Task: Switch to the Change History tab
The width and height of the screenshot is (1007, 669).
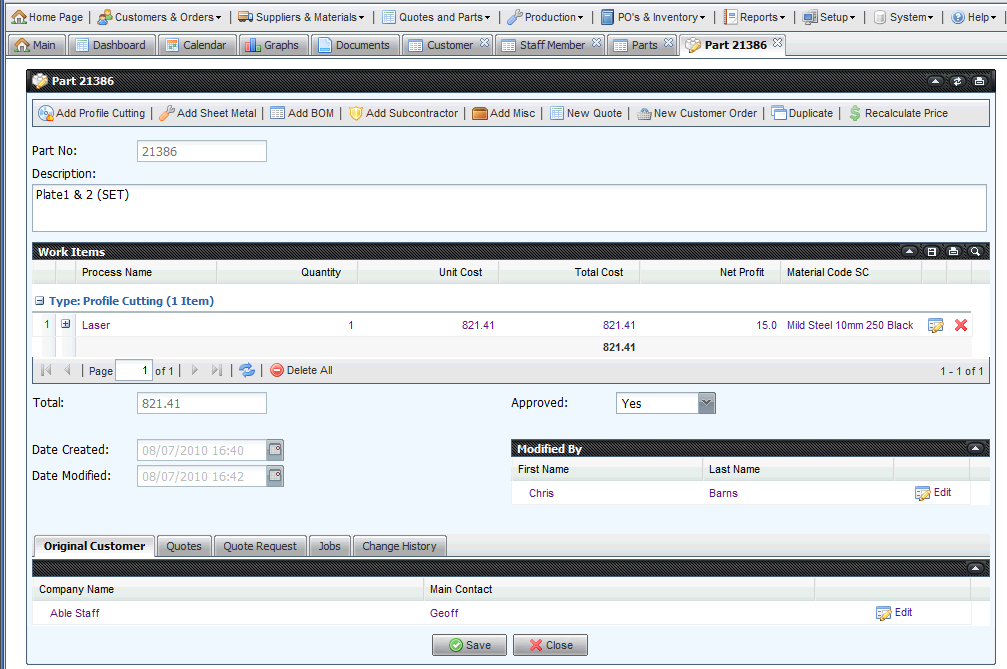Action: (x=399, y=546)
